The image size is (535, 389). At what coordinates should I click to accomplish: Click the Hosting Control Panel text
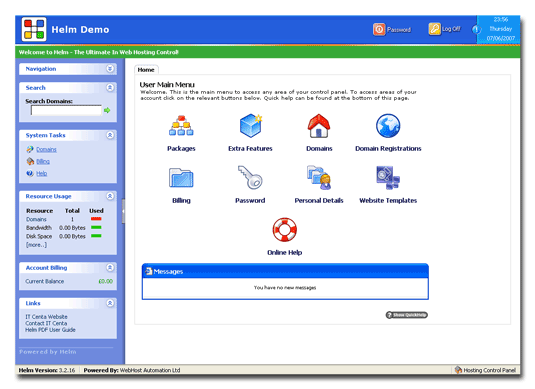click(x=490, y=370)
